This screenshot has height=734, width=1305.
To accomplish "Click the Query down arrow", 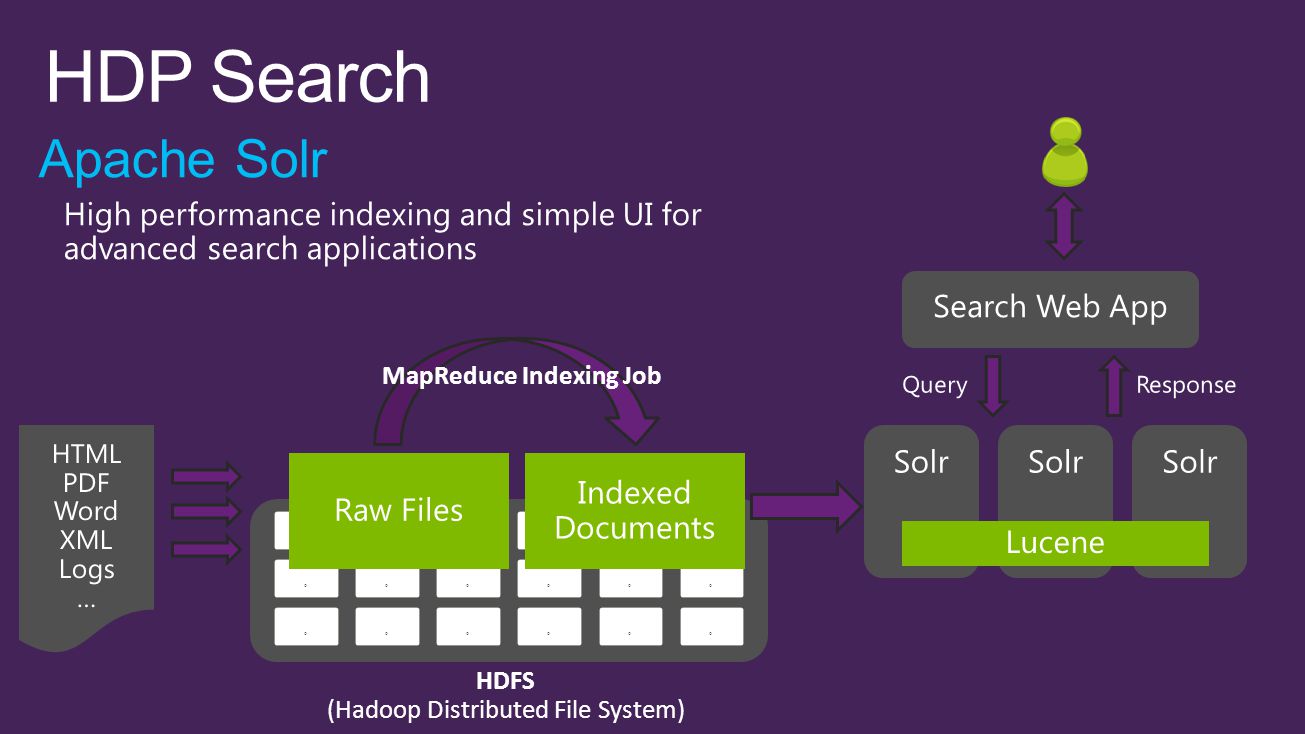I will tap(992, 385).
